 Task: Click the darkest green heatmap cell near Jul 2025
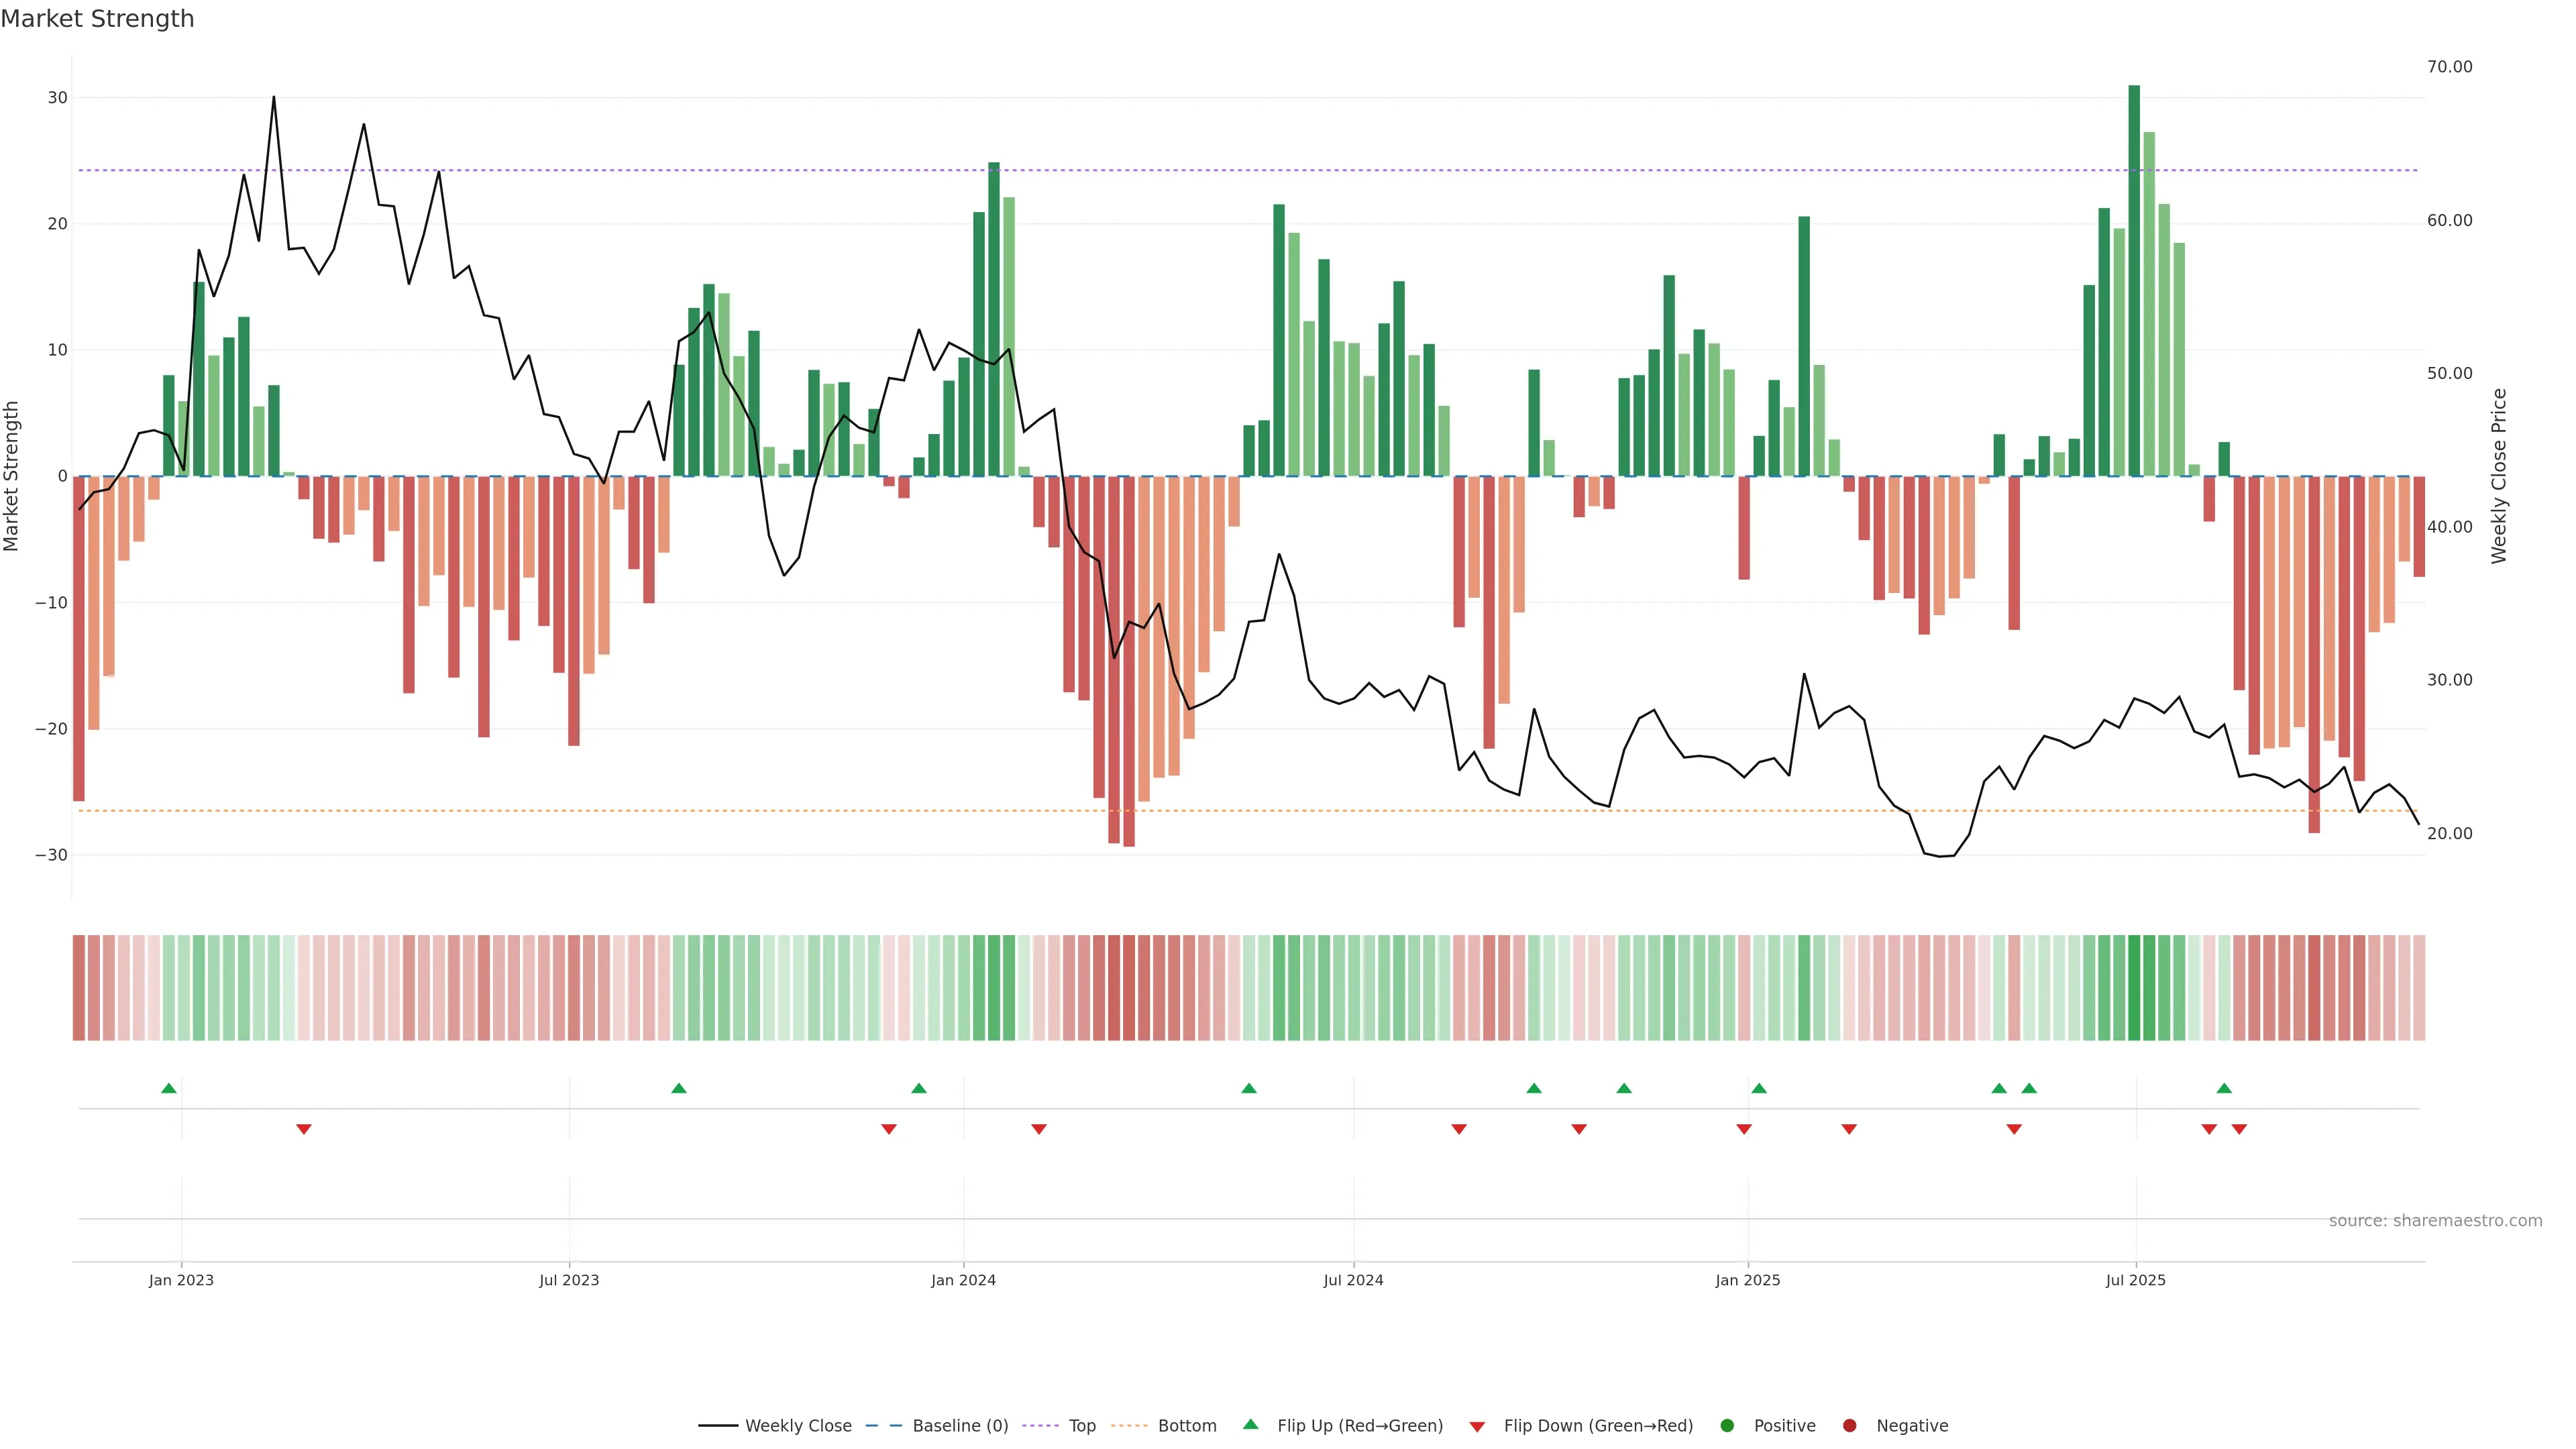(2134, 987)
